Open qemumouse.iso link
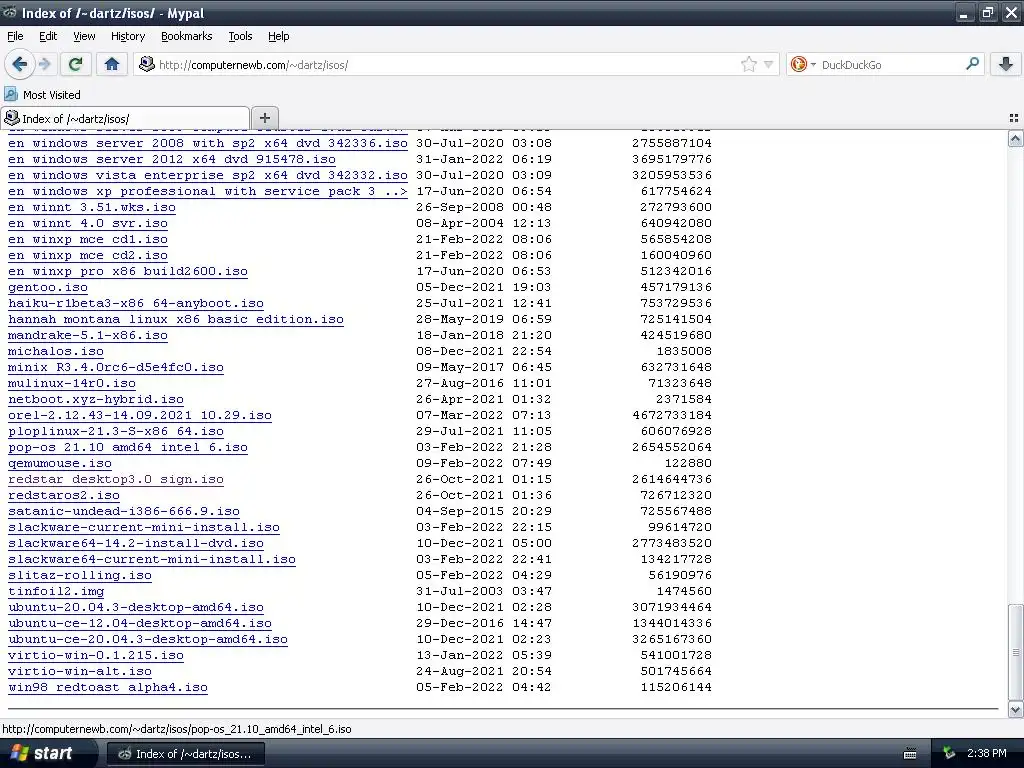This screenshot has width=1024, height=768. pos(60,463)
